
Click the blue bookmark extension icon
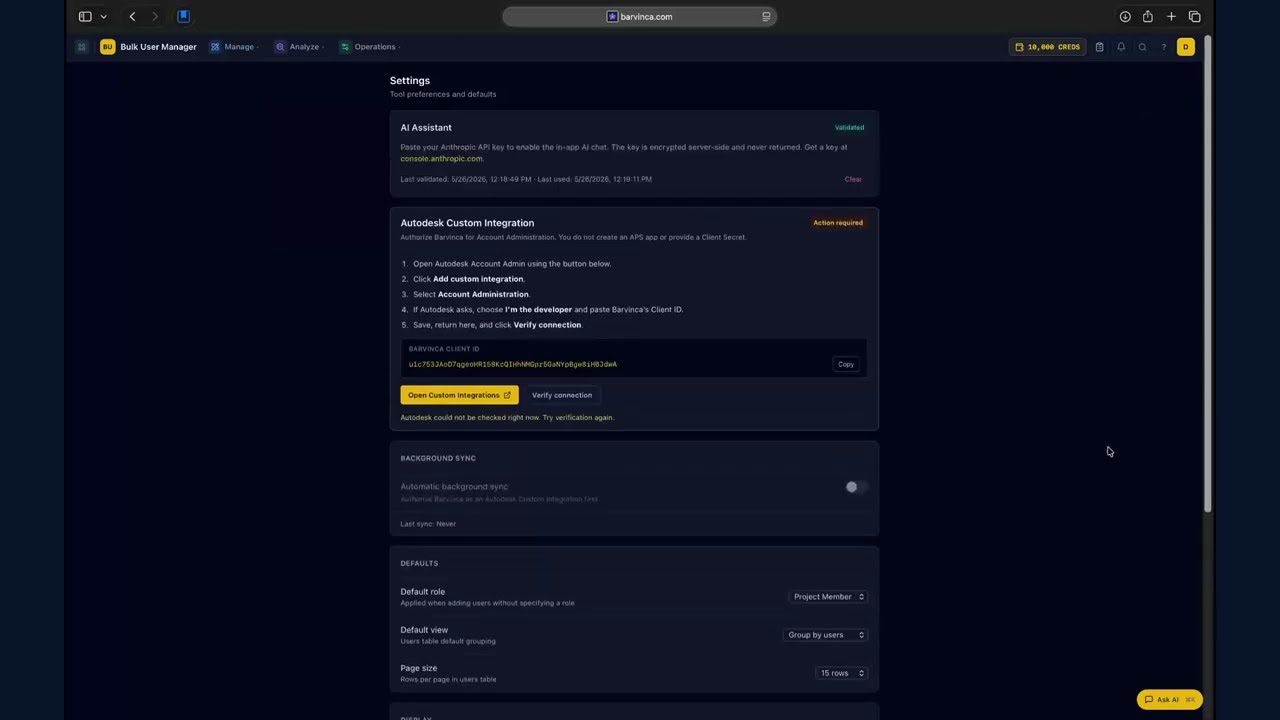tap(183, 16)
